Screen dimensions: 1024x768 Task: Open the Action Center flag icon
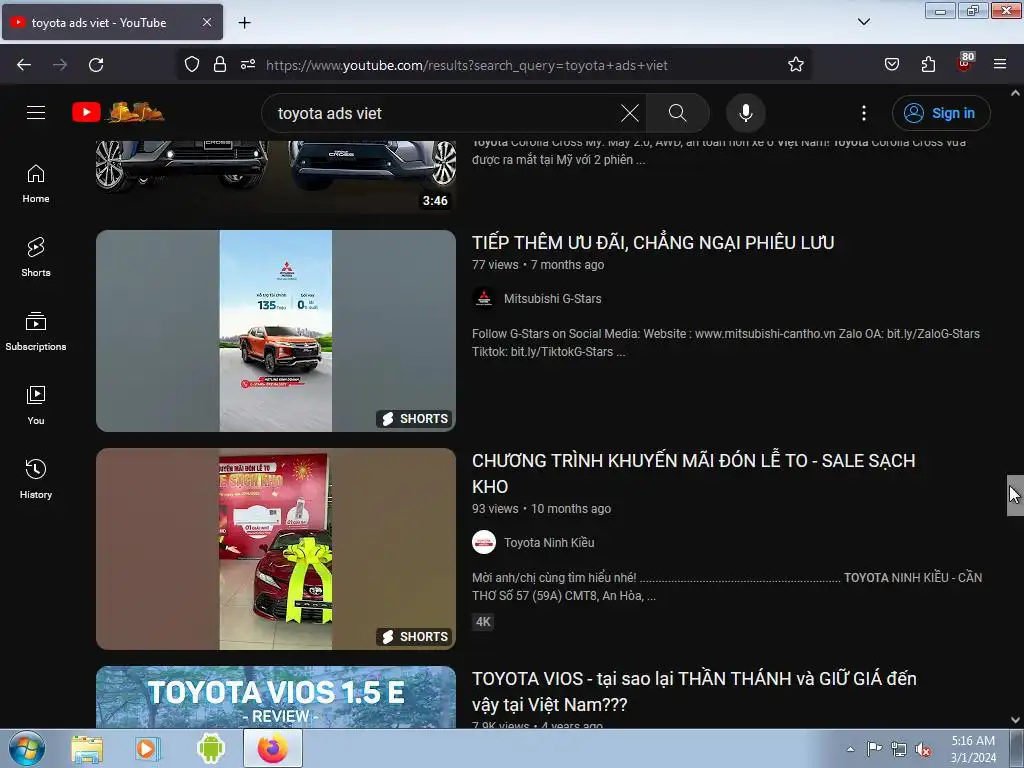[x=874, y=749]
